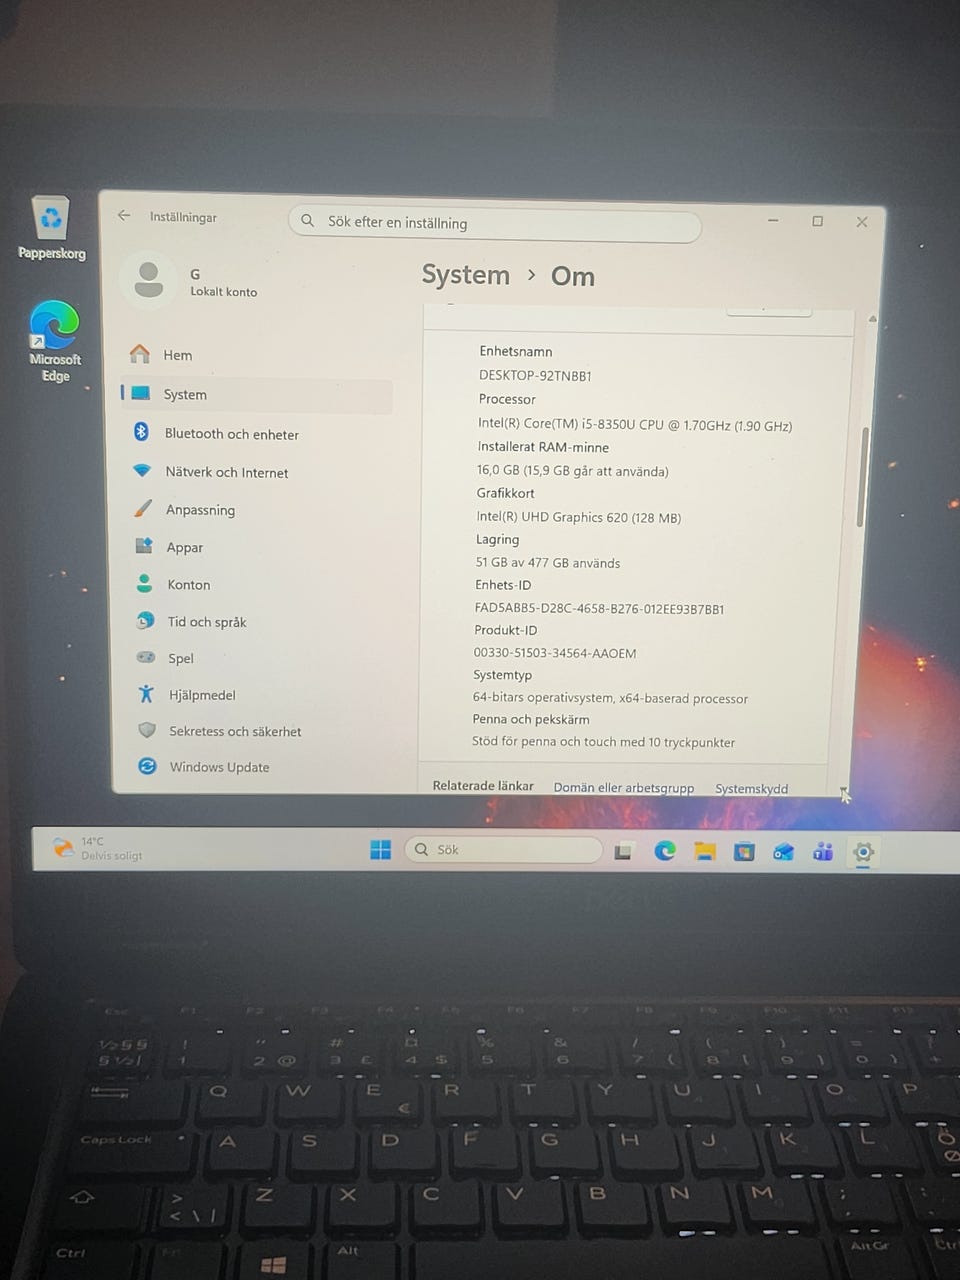Go back with the Inställningar back arrow
Image resolution: width=960 pixels, height=1280 pixels.
coord(124,215)
